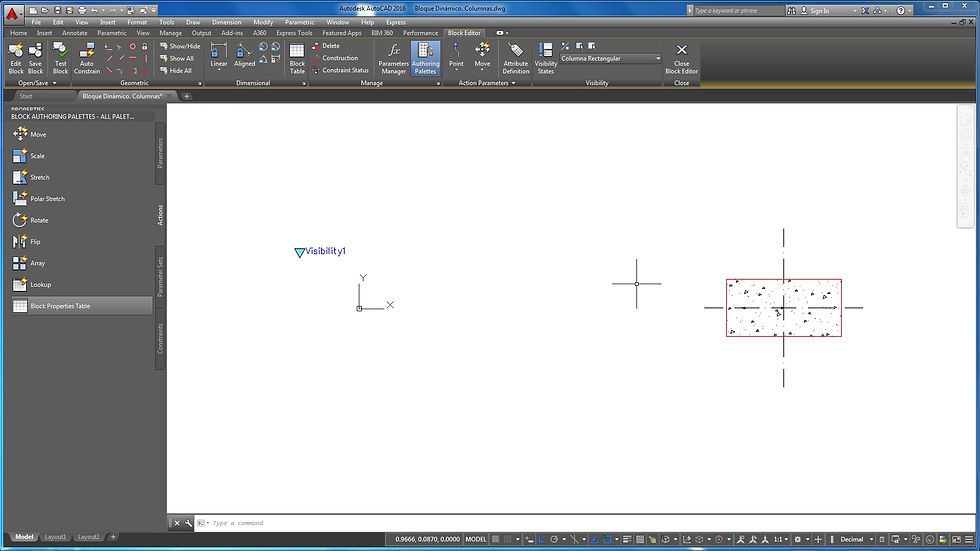
Task: Run Test Block from the ribbon
Action: (61, 58)
